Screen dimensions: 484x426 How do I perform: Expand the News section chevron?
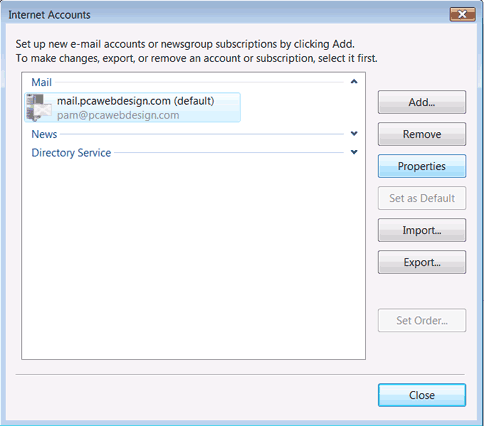pyautogui.click(x=354, y=134)
